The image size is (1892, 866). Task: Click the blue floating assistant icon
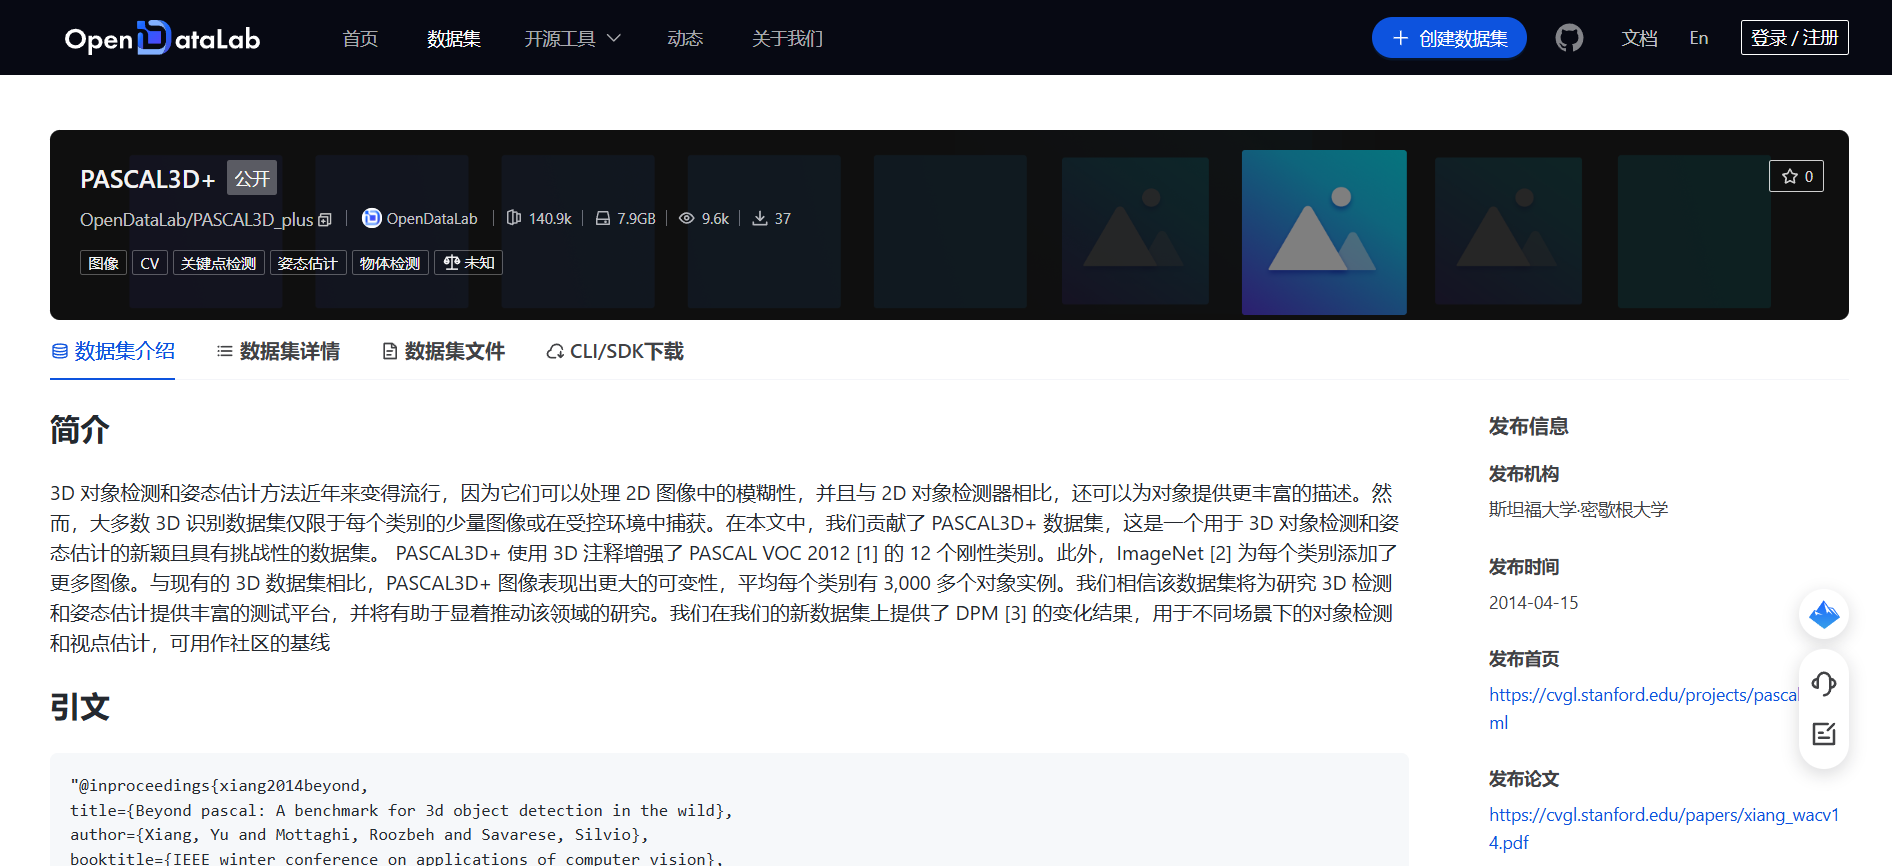(1824, 614)
